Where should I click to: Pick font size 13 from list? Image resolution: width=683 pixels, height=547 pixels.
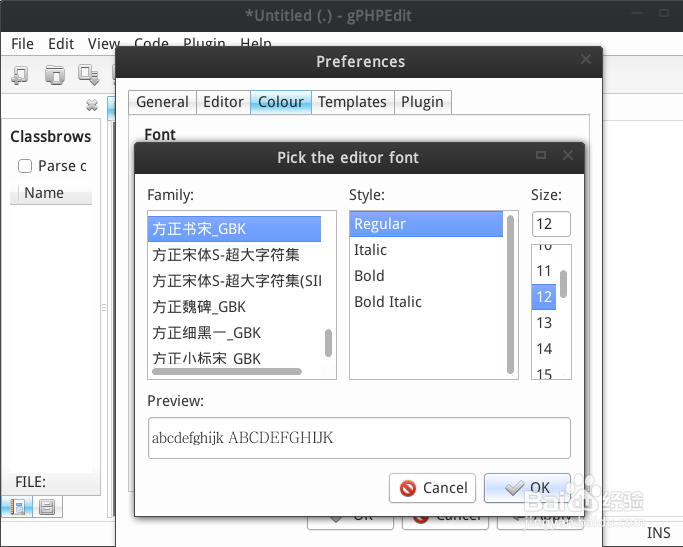[x=544, y=323]
